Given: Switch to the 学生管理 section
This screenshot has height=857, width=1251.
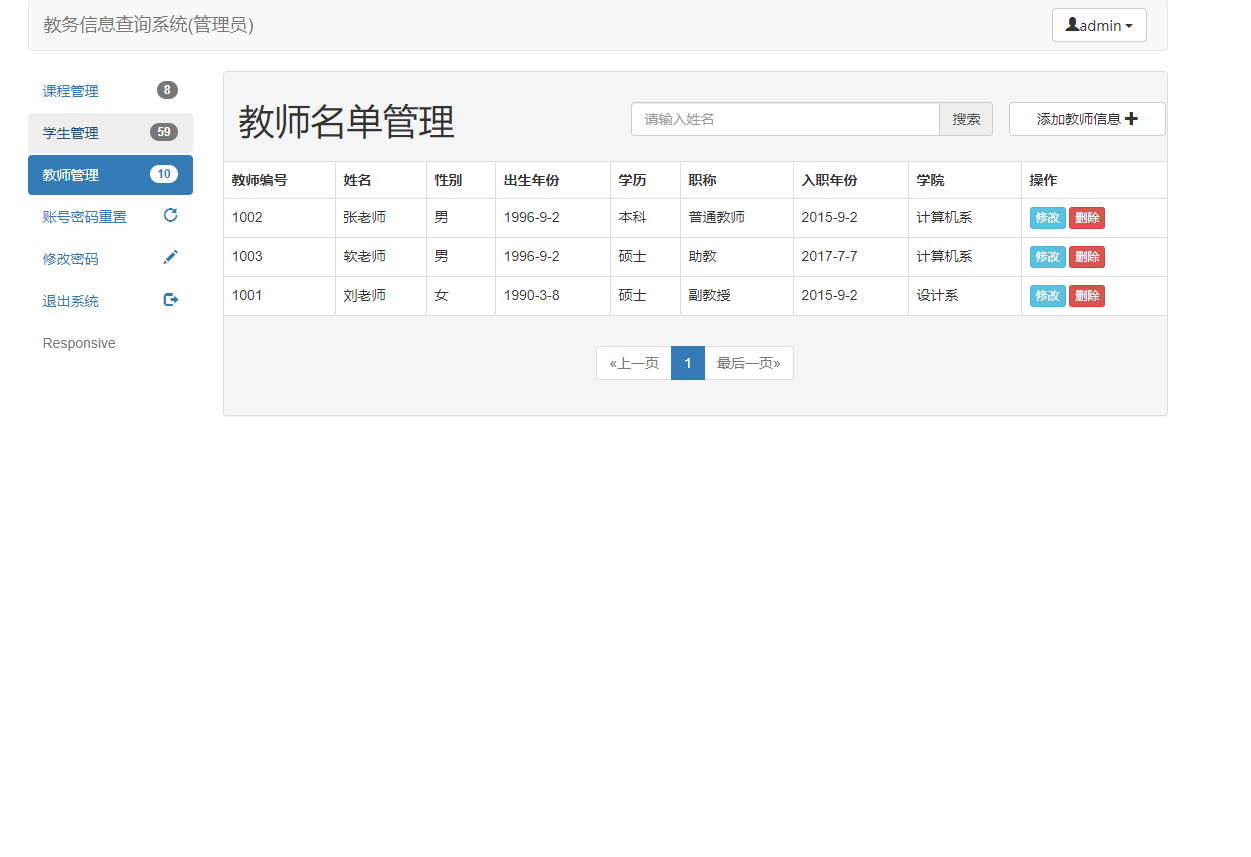Looking at the screenshot, I should (x=70, y=132).
